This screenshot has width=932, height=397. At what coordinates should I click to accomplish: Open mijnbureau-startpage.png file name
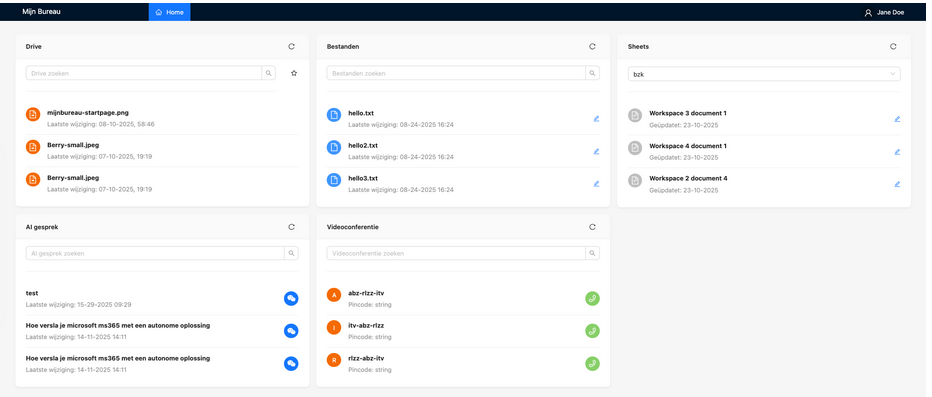point(88,112)
